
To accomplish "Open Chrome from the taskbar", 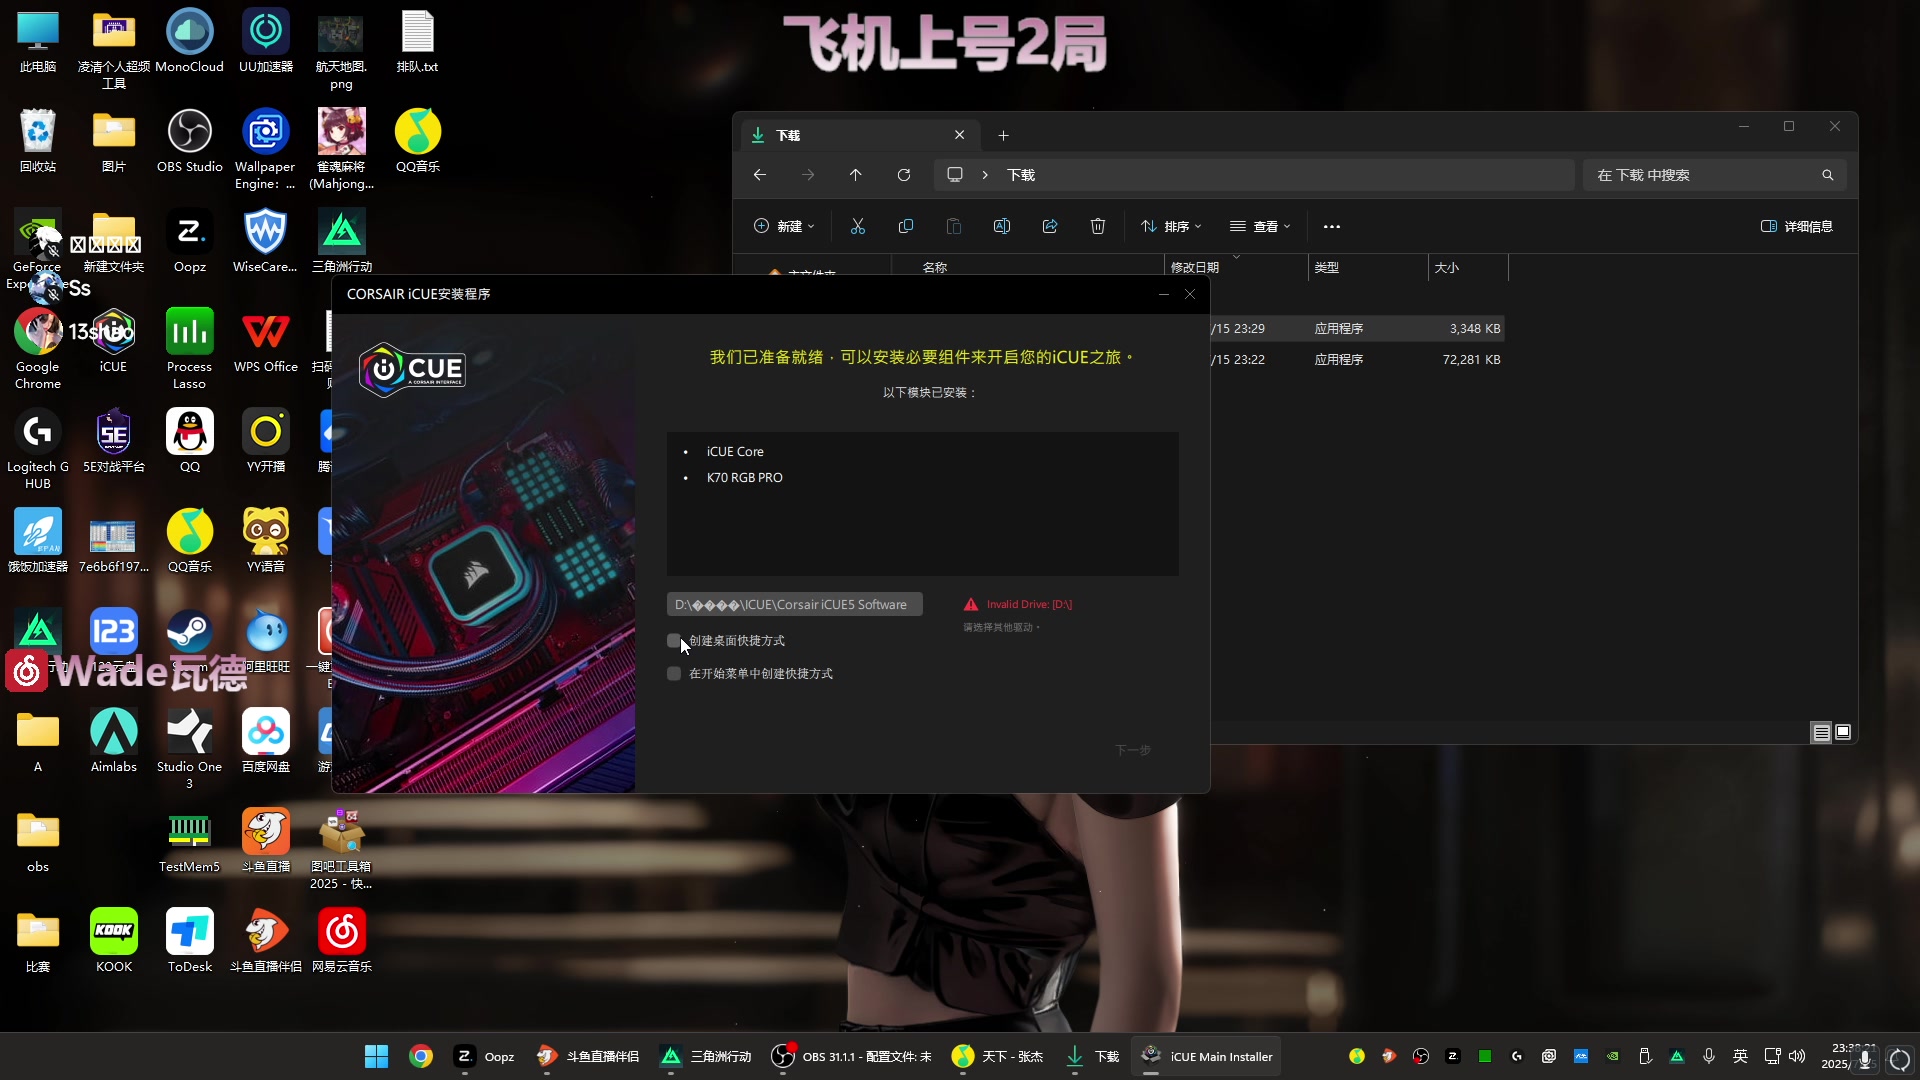I will [421, 1057].
